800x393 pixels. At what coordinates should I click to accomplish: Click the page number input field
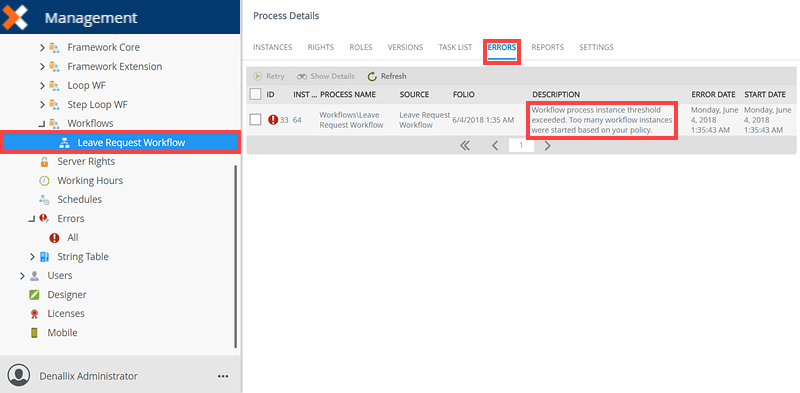click(x=521, y=146)
